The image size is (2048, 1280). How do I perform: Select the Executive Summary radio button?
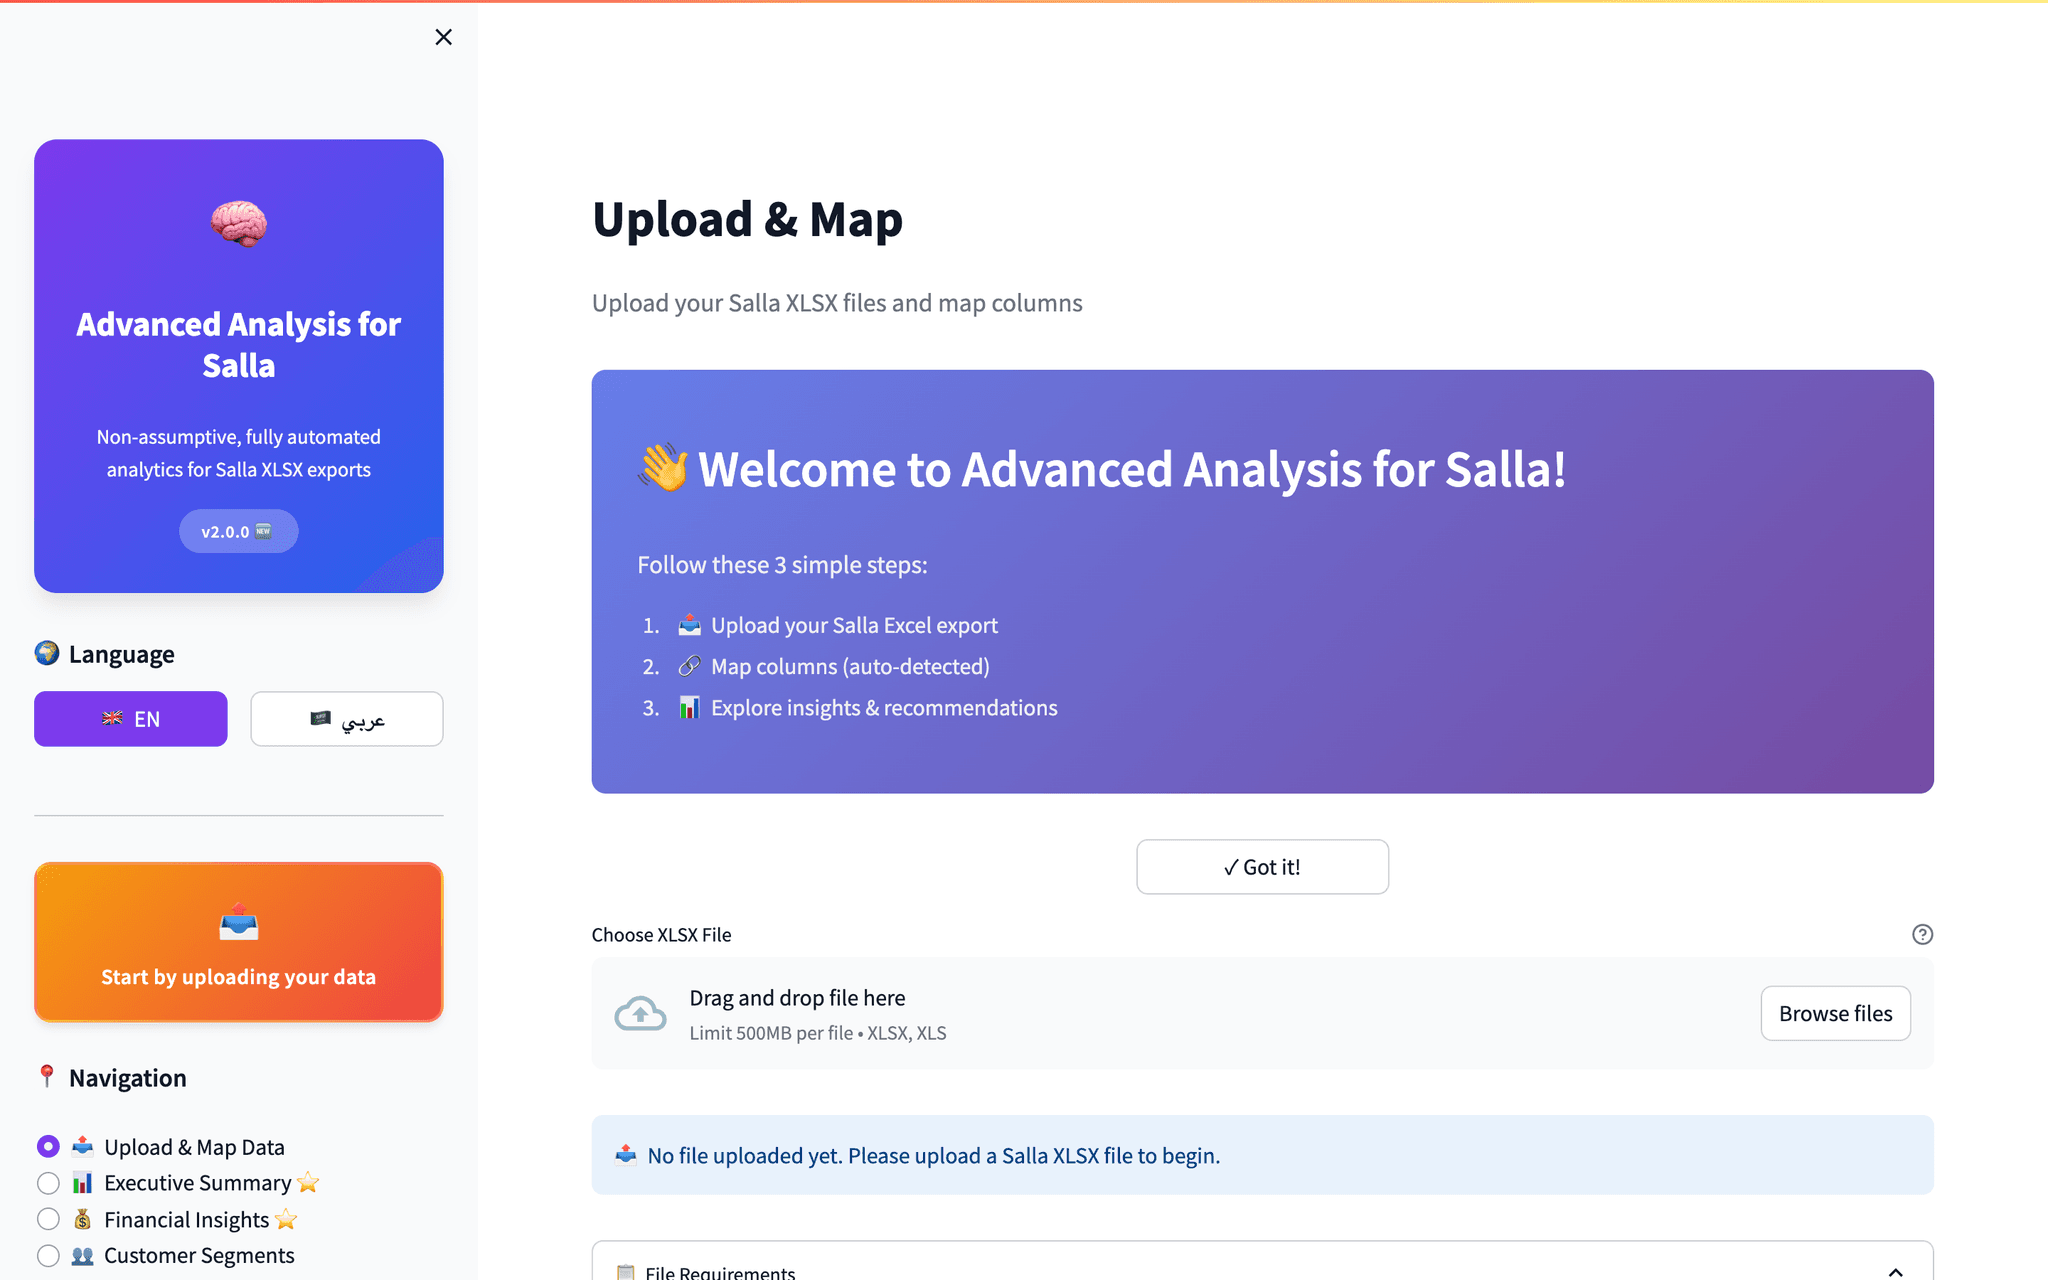(x=47, y=1182)
